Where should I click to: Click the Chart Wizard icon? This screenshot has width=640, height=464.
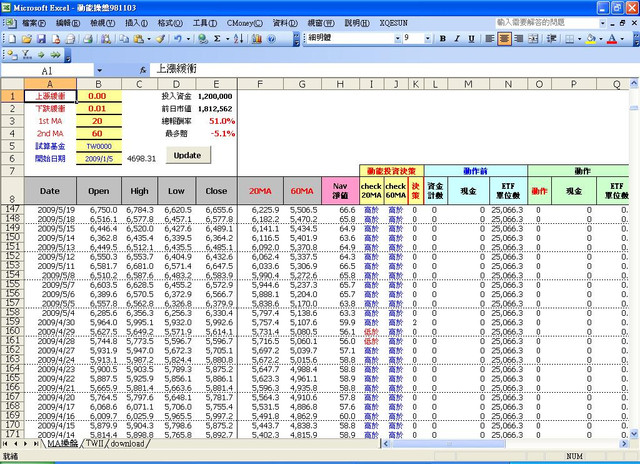coord(258,38)
